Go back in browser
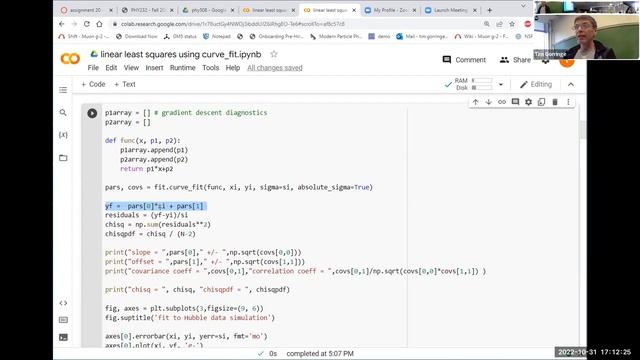Screen dimensions: 640x360 62,24
